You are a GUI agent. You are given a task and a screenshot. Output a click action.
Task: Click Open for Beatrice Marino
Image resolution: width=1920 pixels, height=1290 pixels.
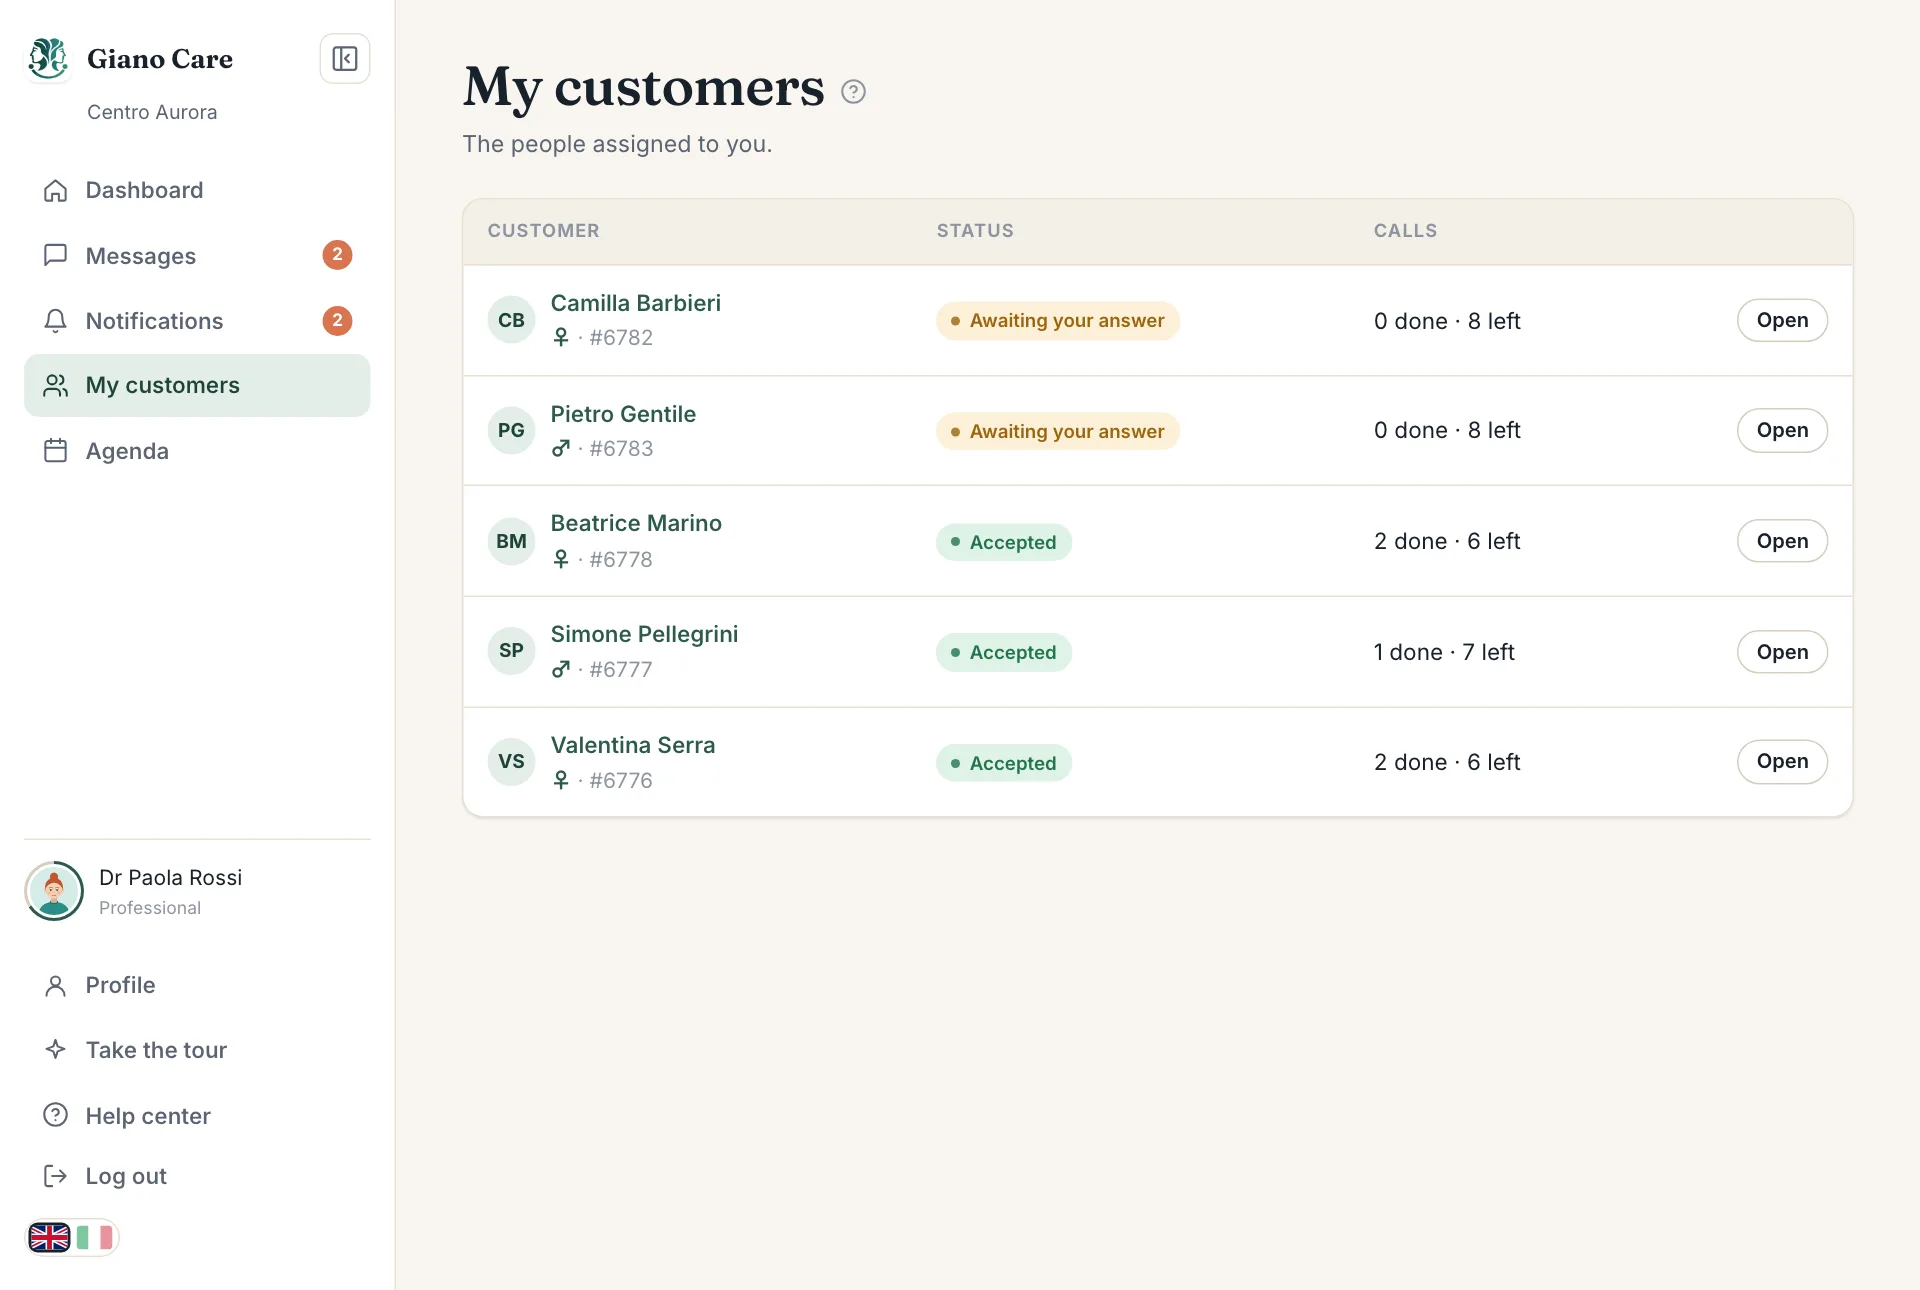[1782, 541]
